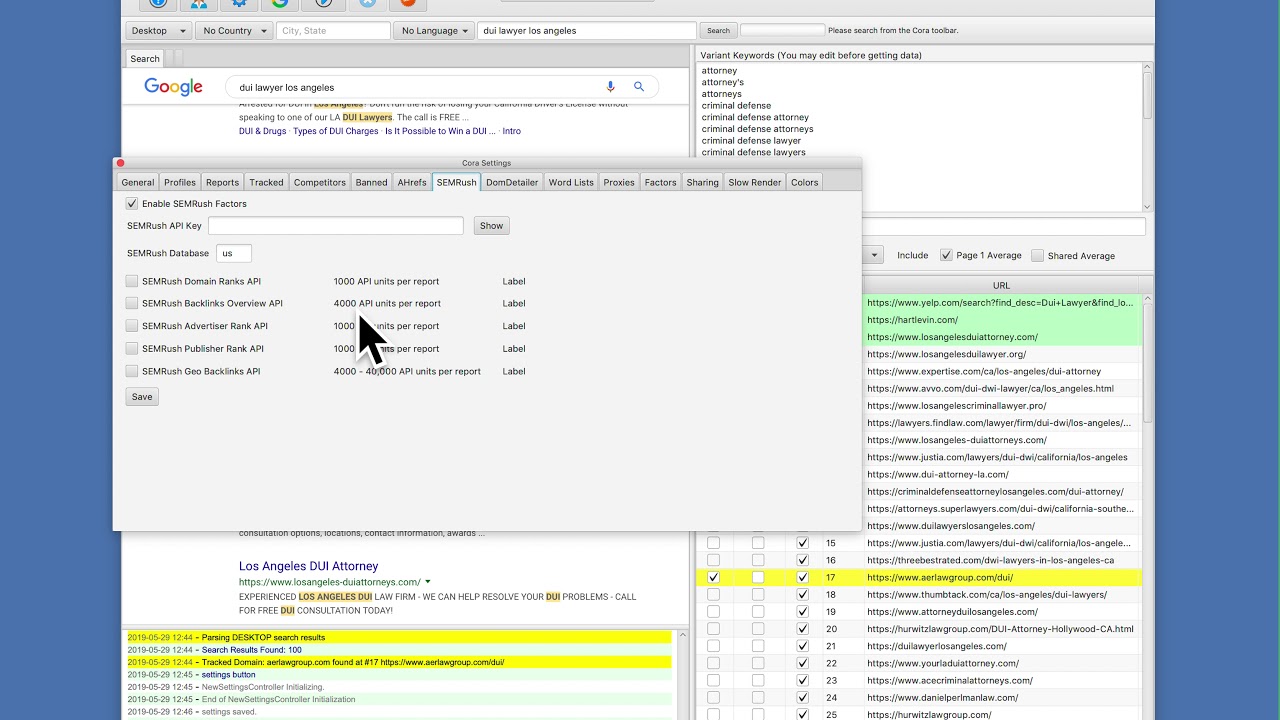Viewport: 1280px width, 720px height.
Task: Click Show button beside API Key
Action: pos(491,226)
